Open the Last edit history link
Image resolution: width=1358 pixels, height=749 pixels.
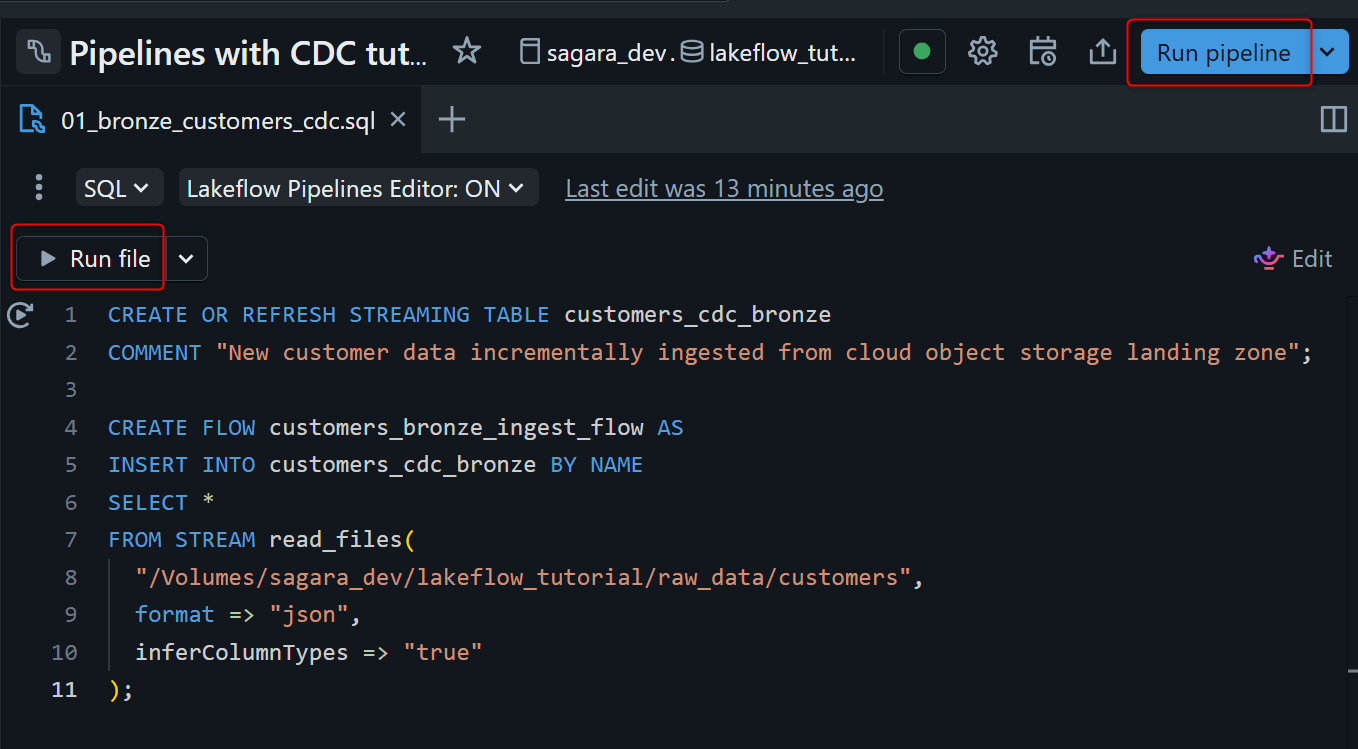coord(724,188)
